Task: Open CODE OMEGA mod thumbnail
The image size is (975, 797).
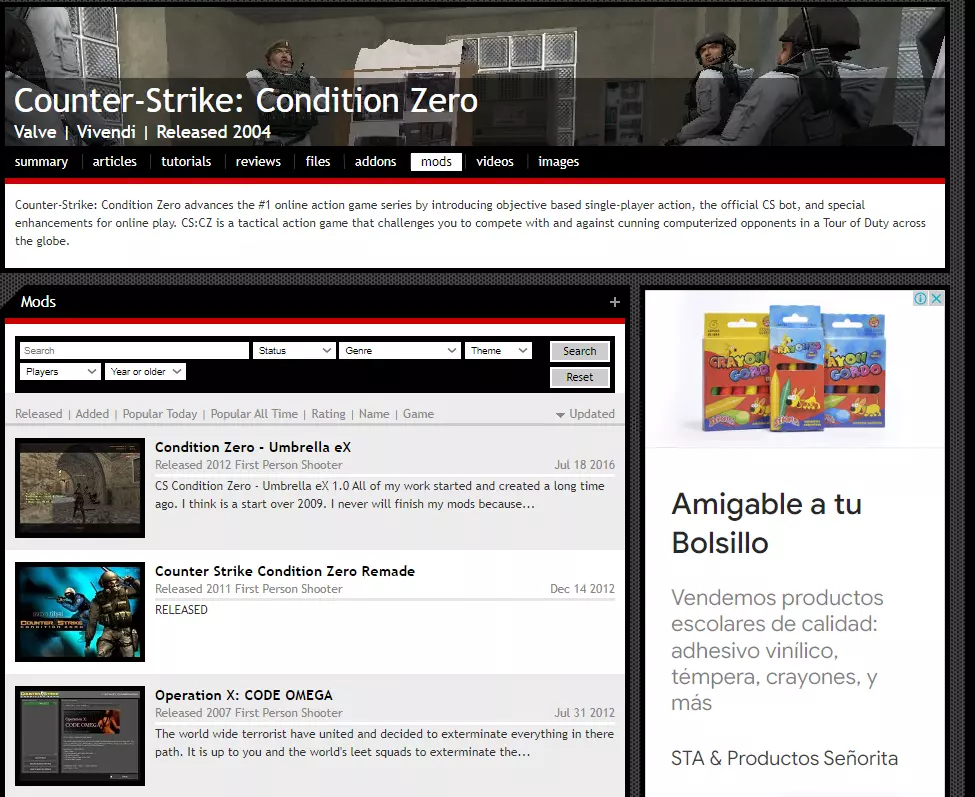Action: pyautogui.click(x=80, y=736)
